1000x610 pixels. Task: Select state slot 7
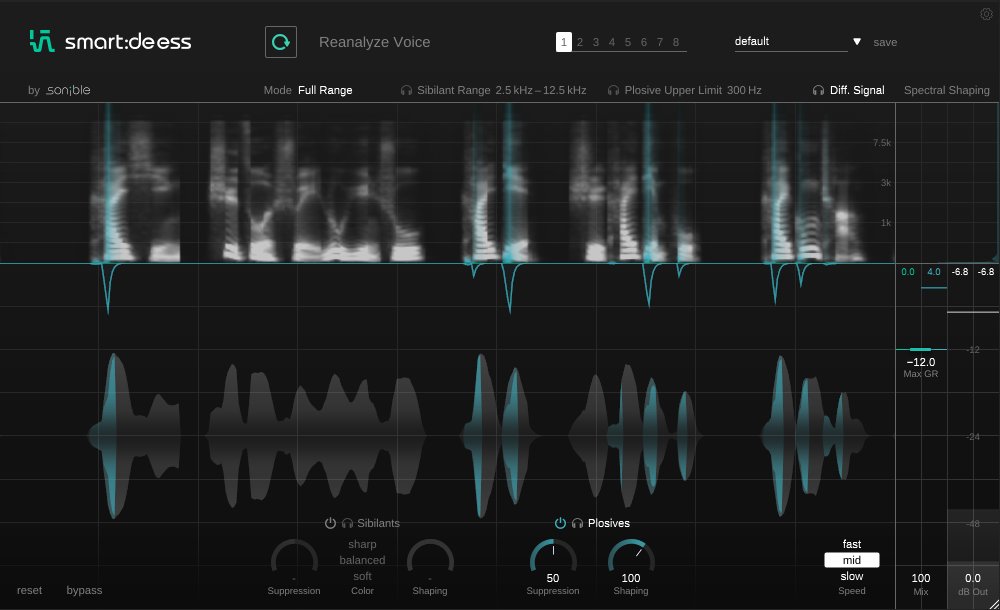coord(659,42)
